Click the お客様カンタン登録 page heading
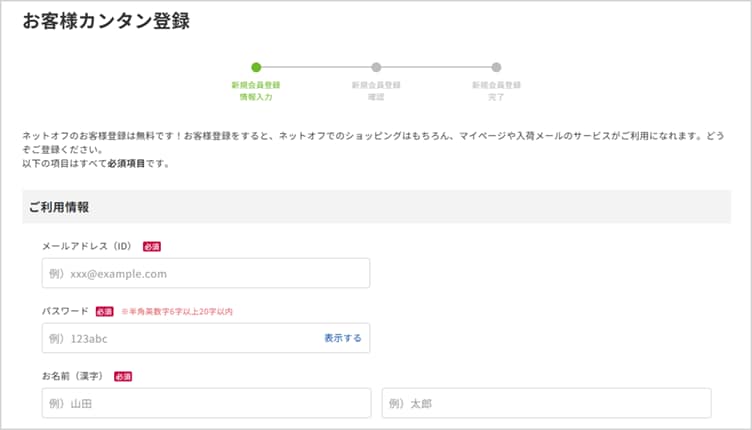 (106, 21)
